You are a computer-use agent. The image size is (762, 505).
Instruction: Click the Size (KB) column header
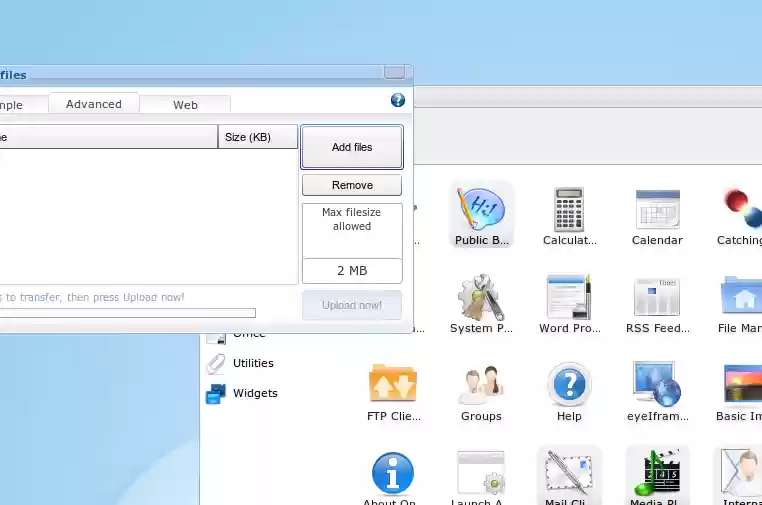tap(258, 137)
